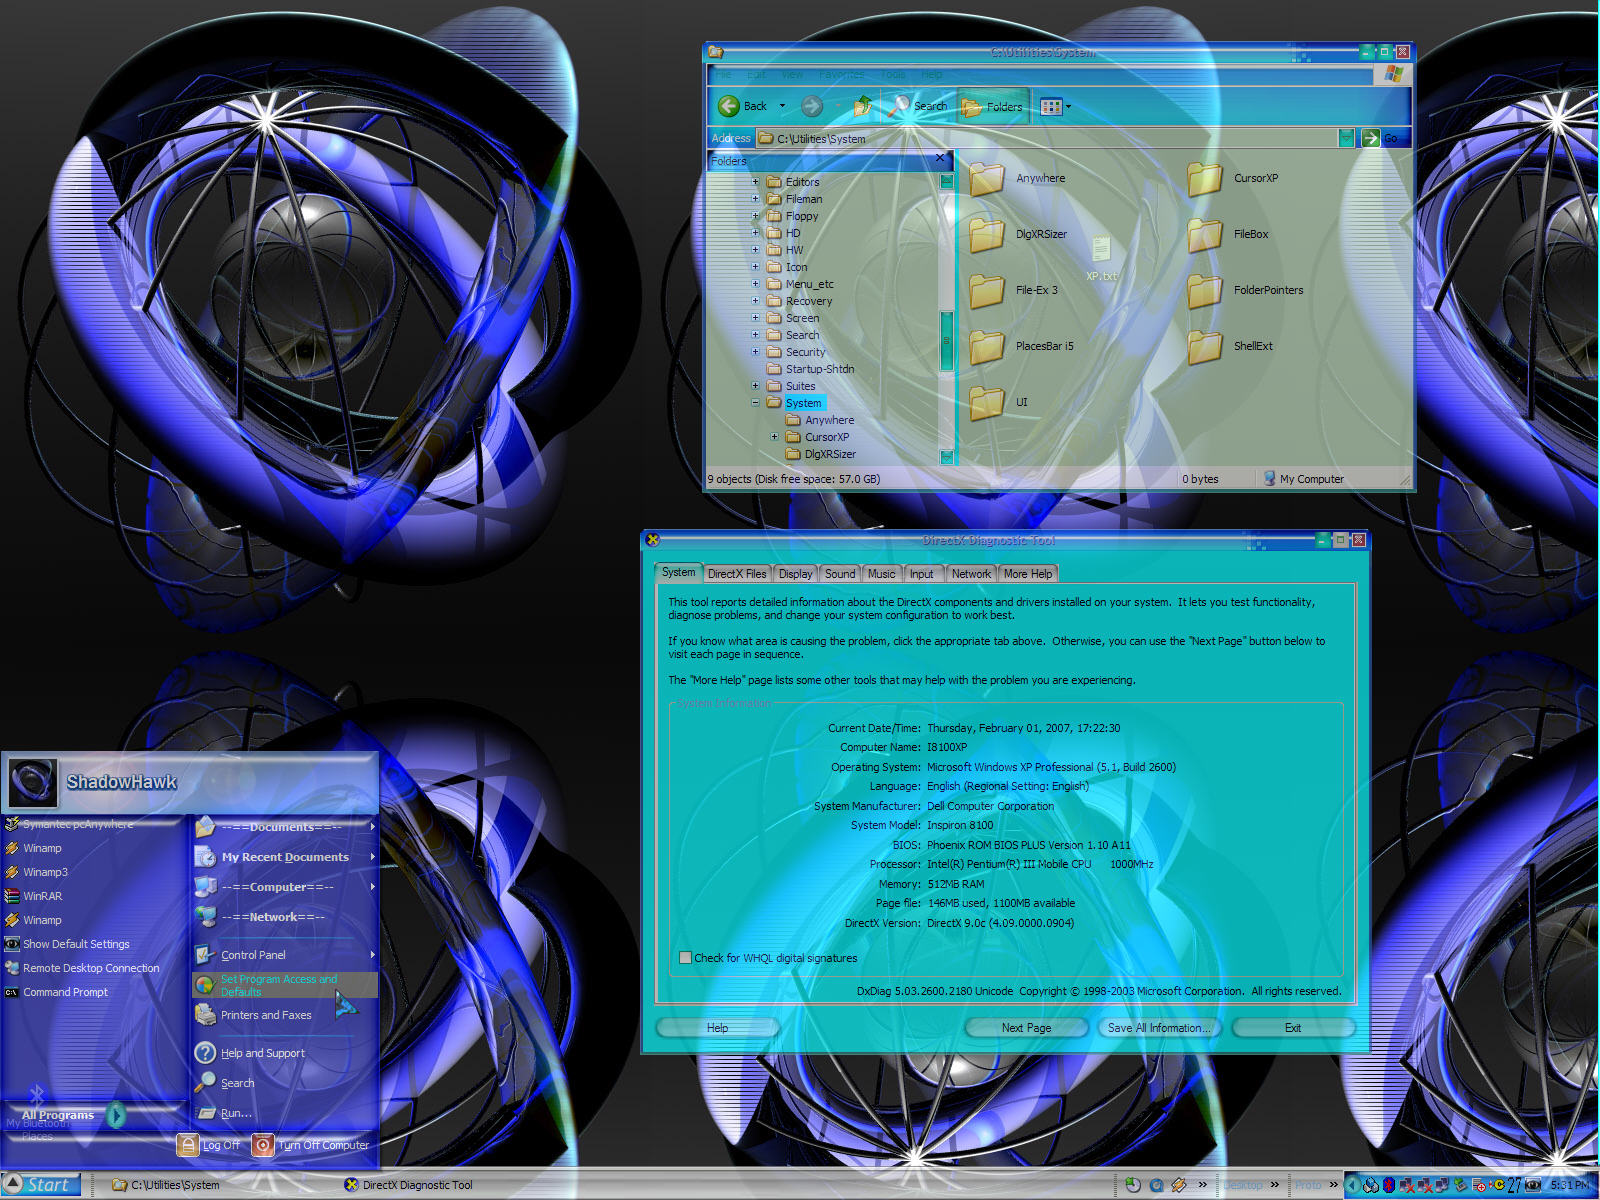Open the CursorXP folder icon in file pane
Image resolution: width=1600 pixels, height=1200 pixels.
pos(1205,179)
